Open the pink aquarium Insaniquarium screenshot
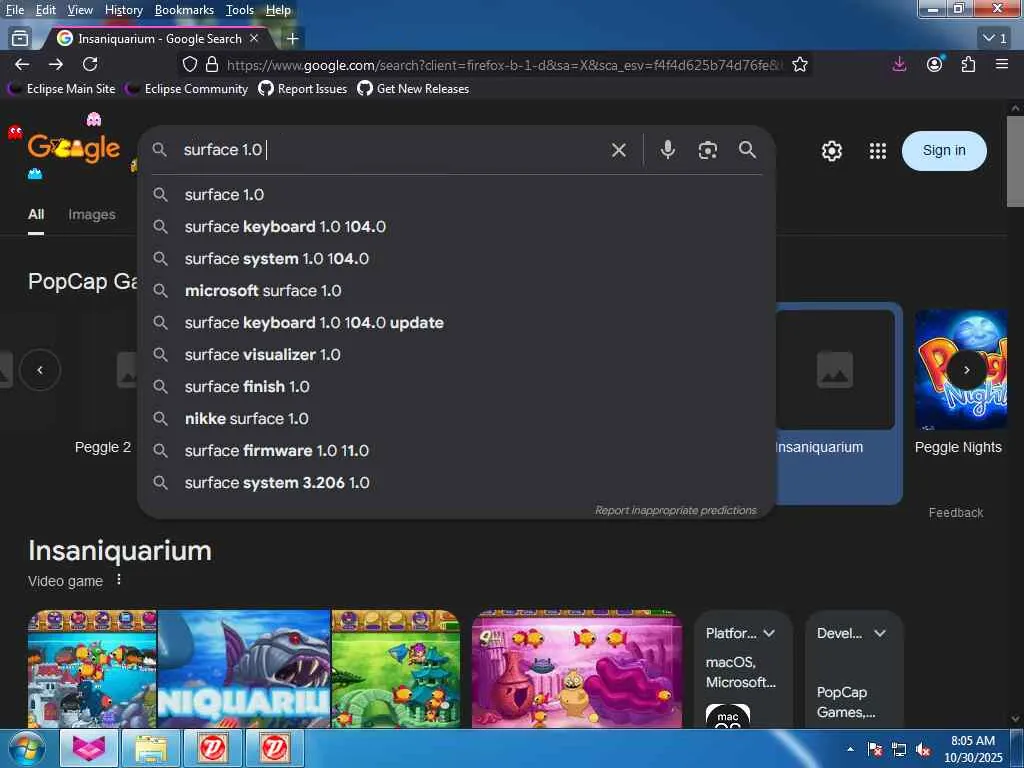The image size is (1024, 768). click(577, 669)
